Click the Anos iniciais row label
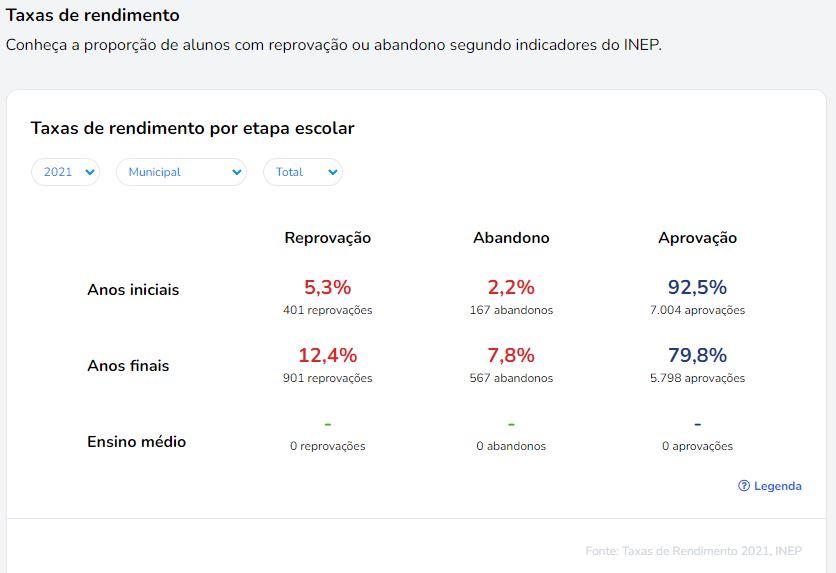836x573 pixels. click(x=133, y=290)
